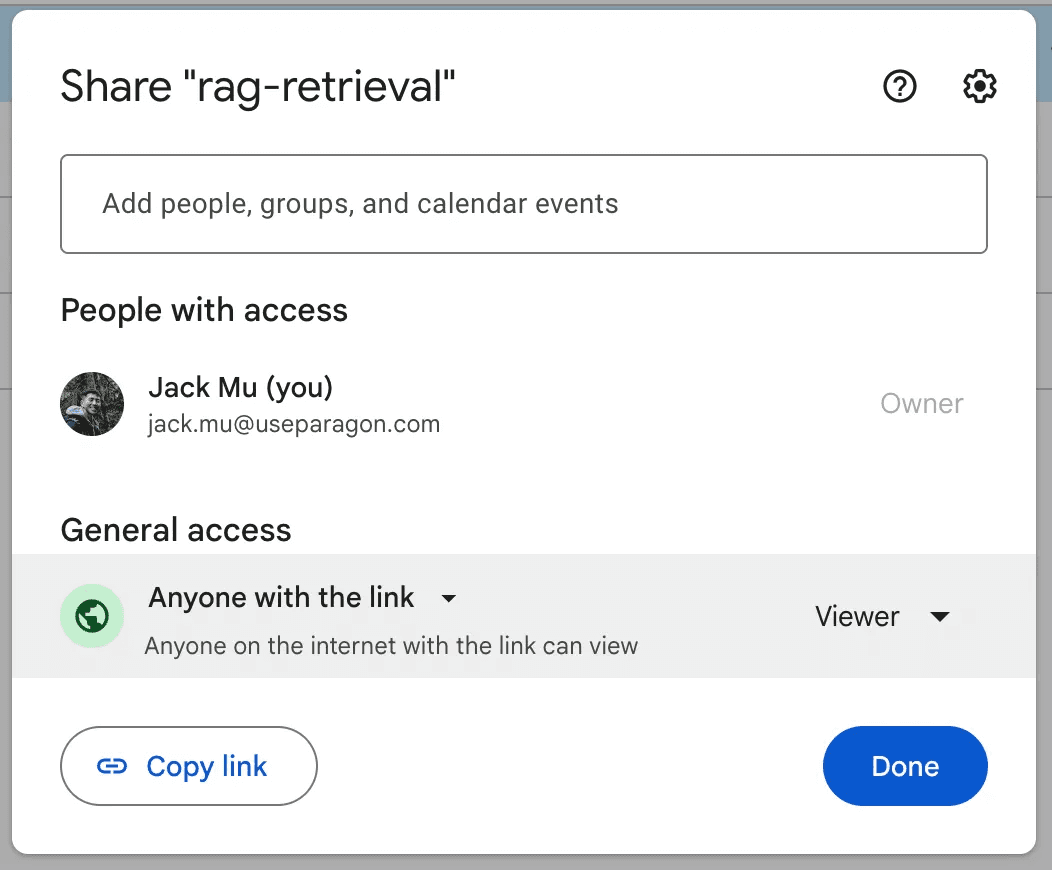This screenshot has width=1052, height=870.
Task: Click the empty area between Copy link and Done
Action: click(x=570, y=767)
